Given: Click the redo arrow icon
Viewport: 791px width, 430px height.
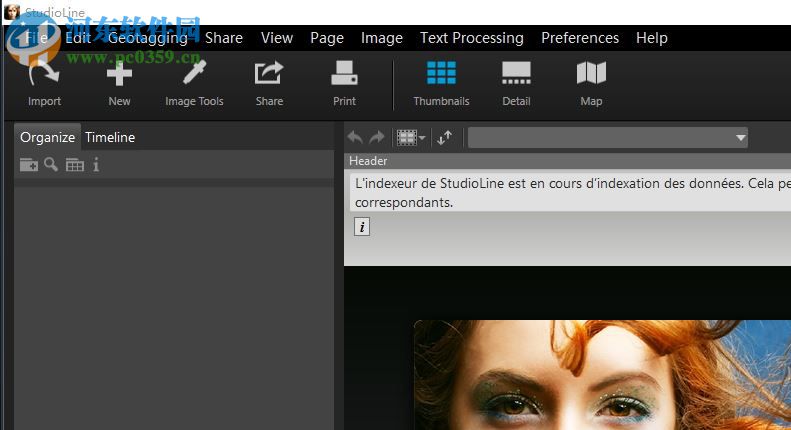Looking at the screenshot, I should tap(377, 137).
